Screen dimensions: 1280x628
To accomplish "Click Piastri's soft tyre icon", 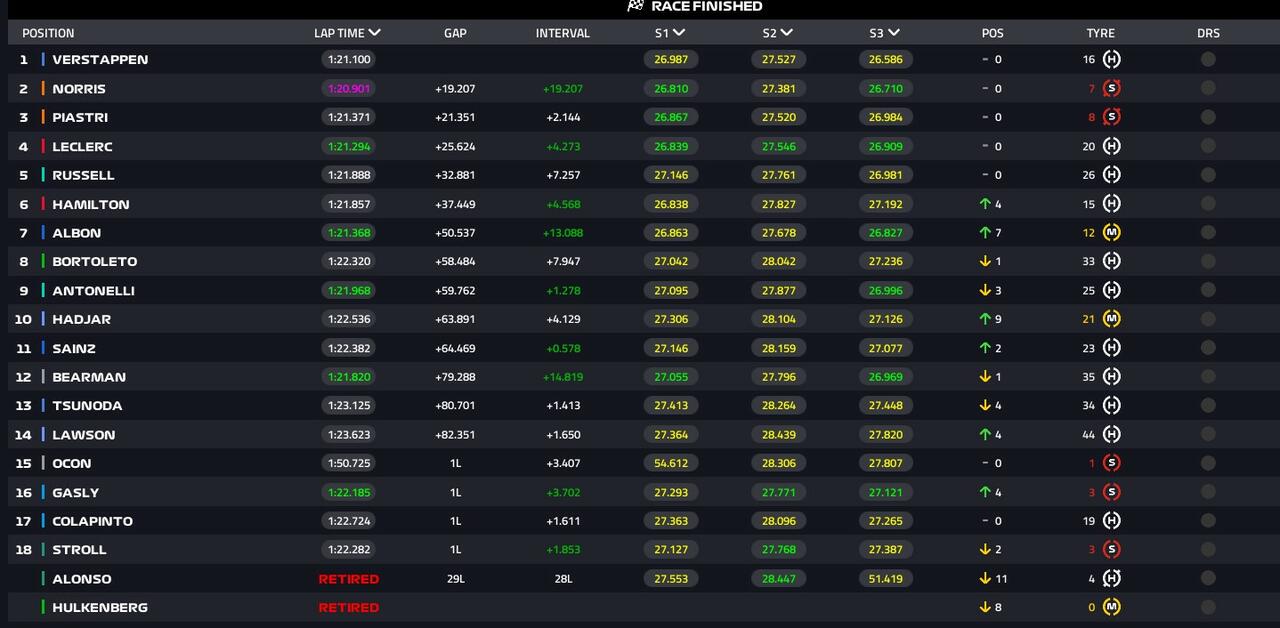I will (x=1111, y=117).
